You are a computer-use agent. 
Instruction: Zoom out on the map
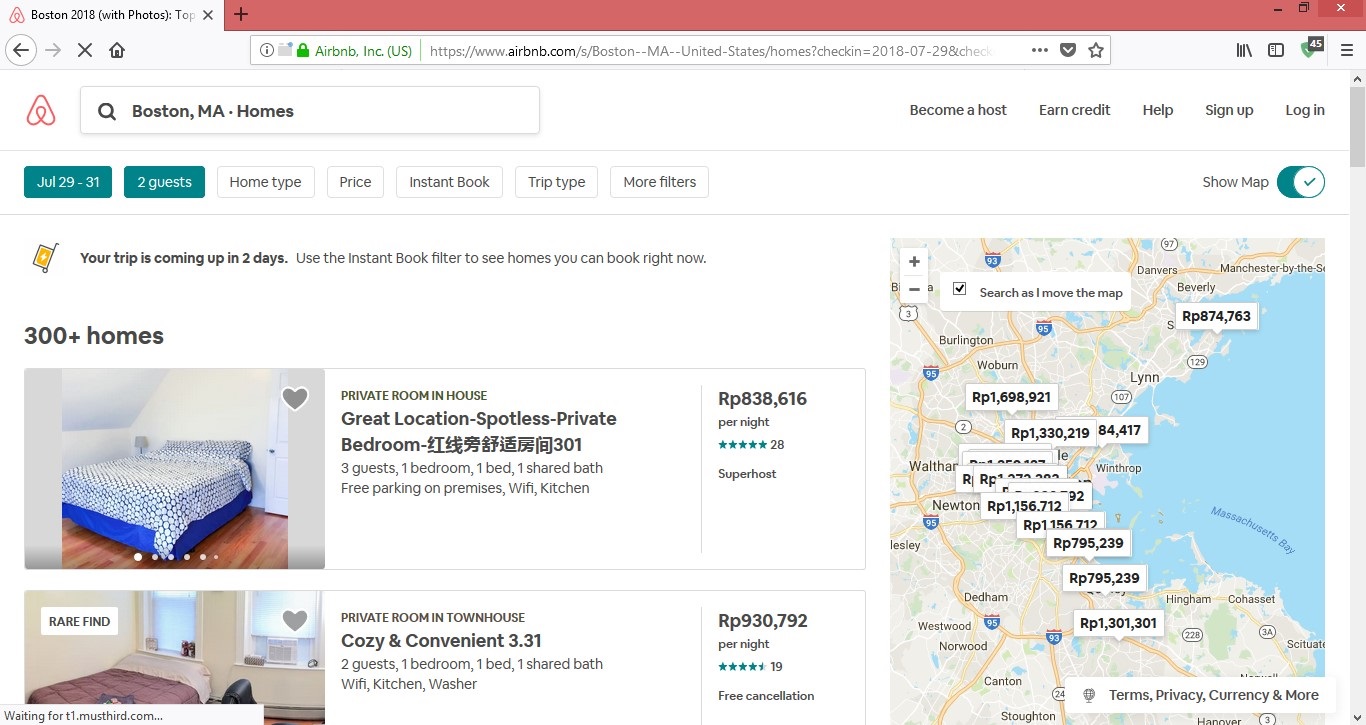click(x=914, y=290)
